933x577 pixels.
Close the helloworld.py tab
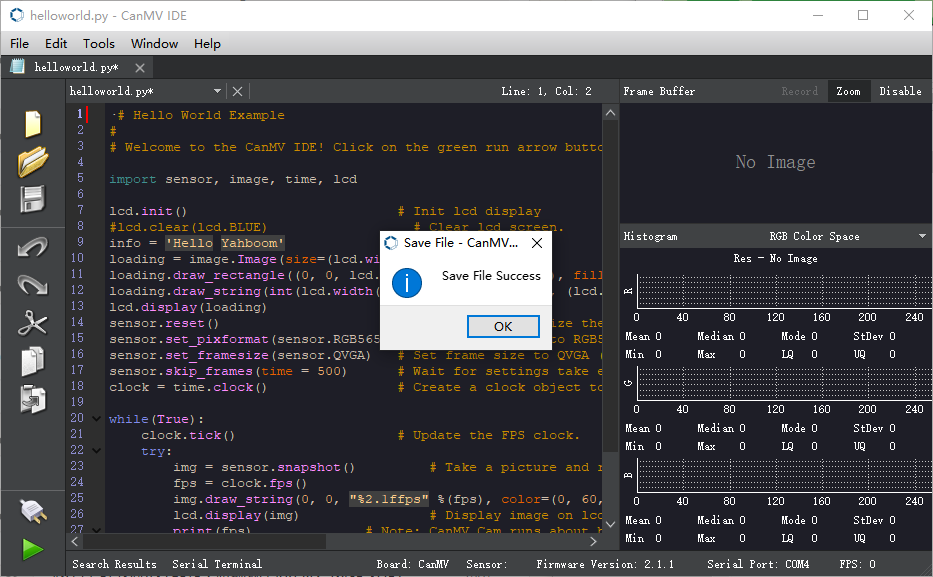(x=140, y=68)
